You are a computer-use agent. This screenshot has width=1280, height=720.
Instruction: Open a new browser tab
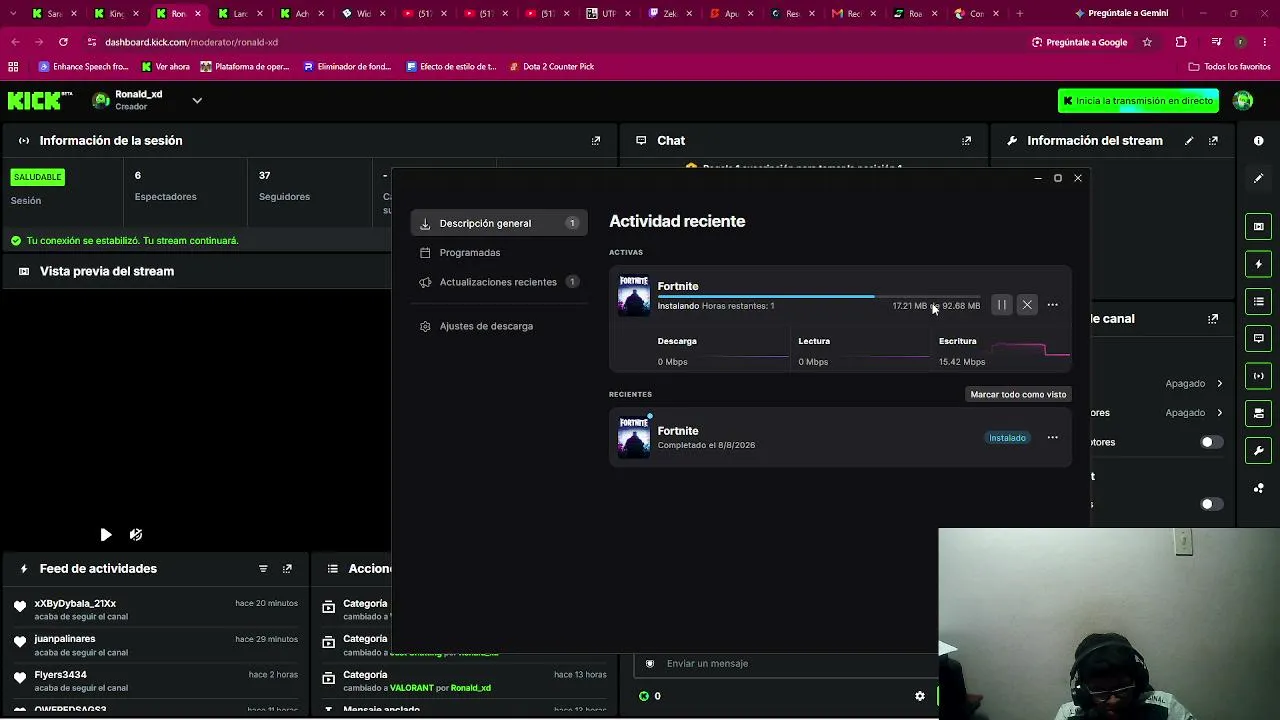1019,13
